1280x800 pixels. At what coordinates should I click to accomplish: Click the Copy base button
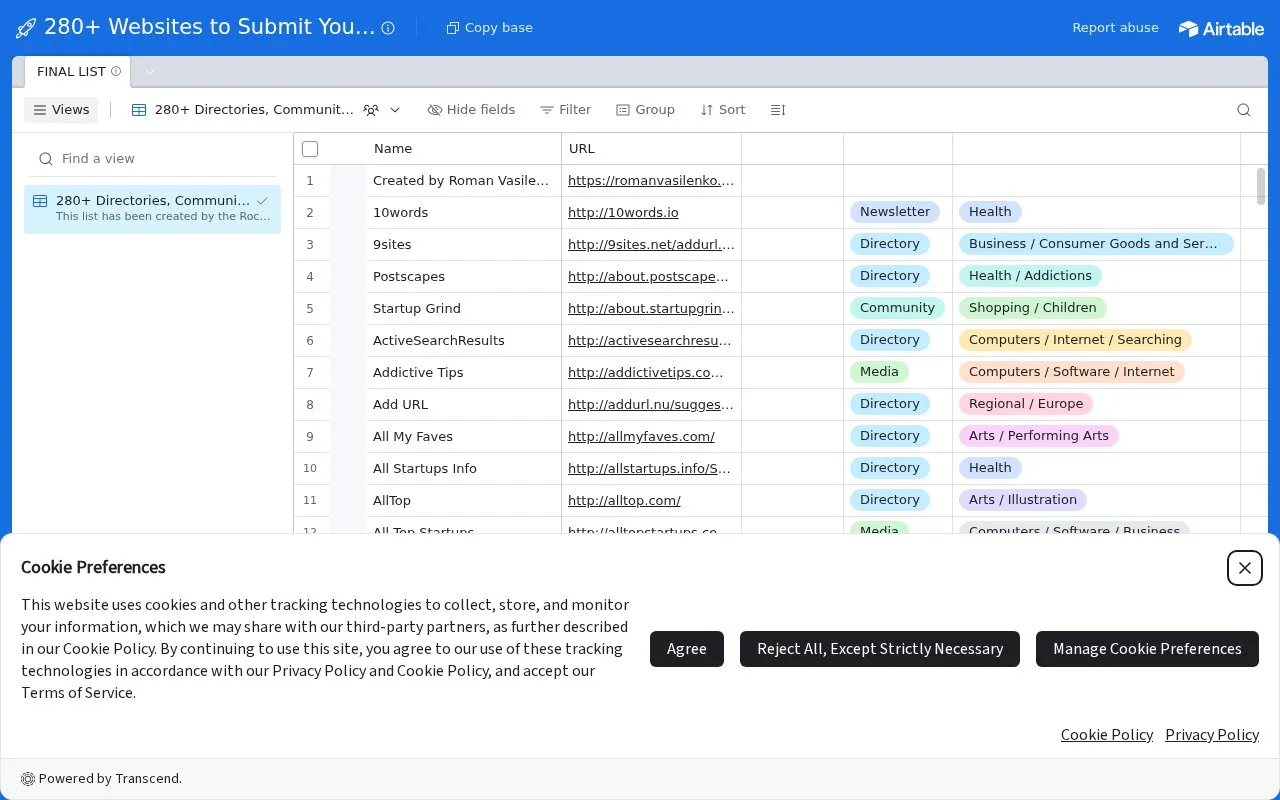point(489,28)
